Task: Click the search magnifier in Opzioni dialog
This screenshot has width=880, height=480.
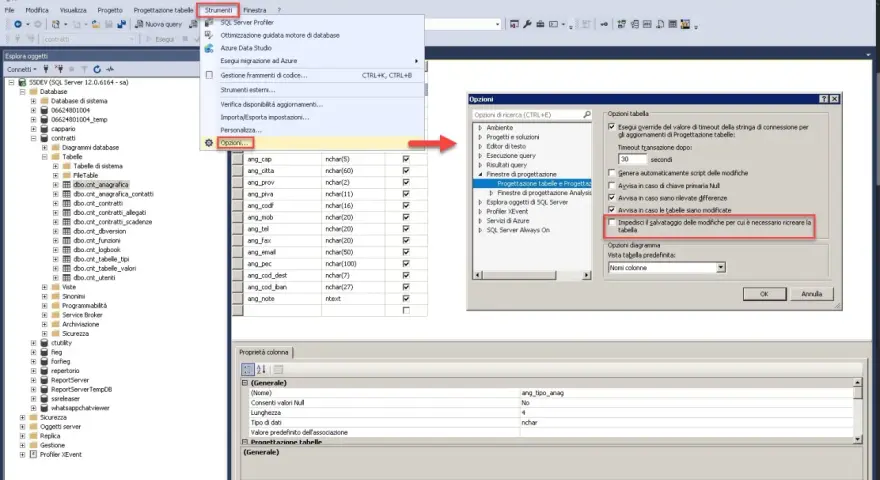Action: pos(587,115)
